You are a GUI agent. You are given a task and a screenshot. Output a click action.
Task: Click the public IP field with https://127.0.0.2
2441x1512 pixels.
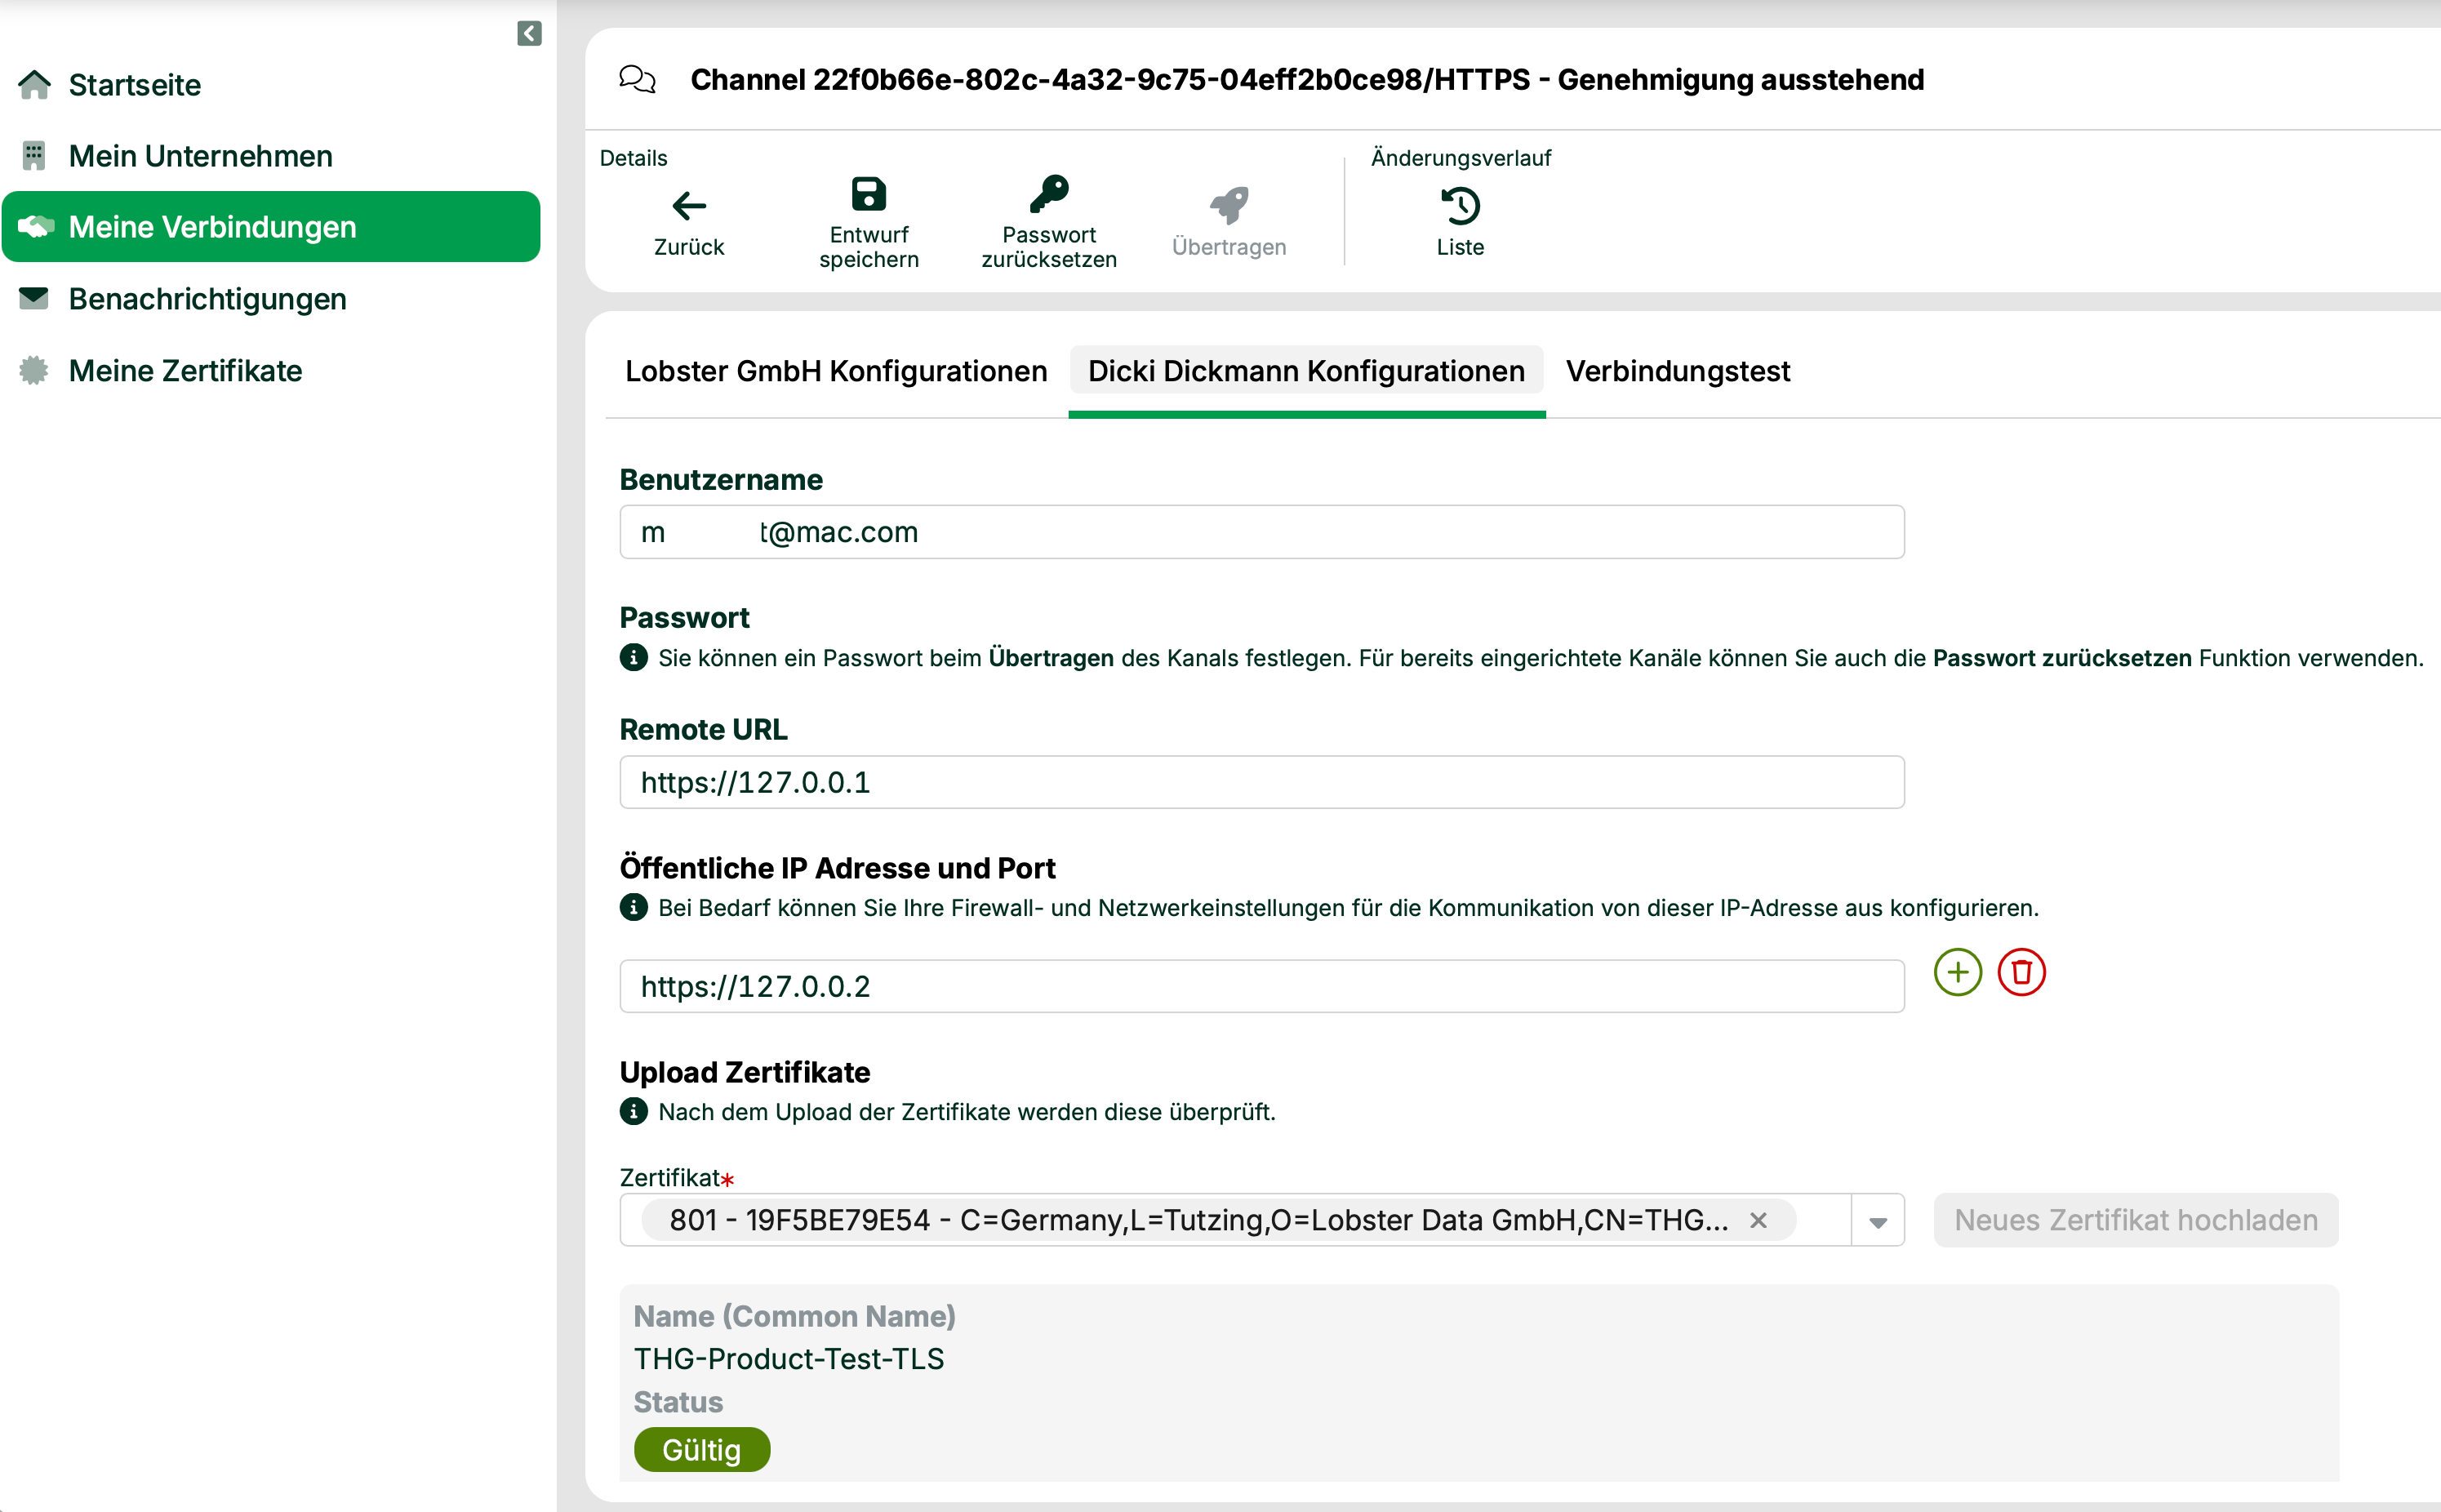[1262, 986]
